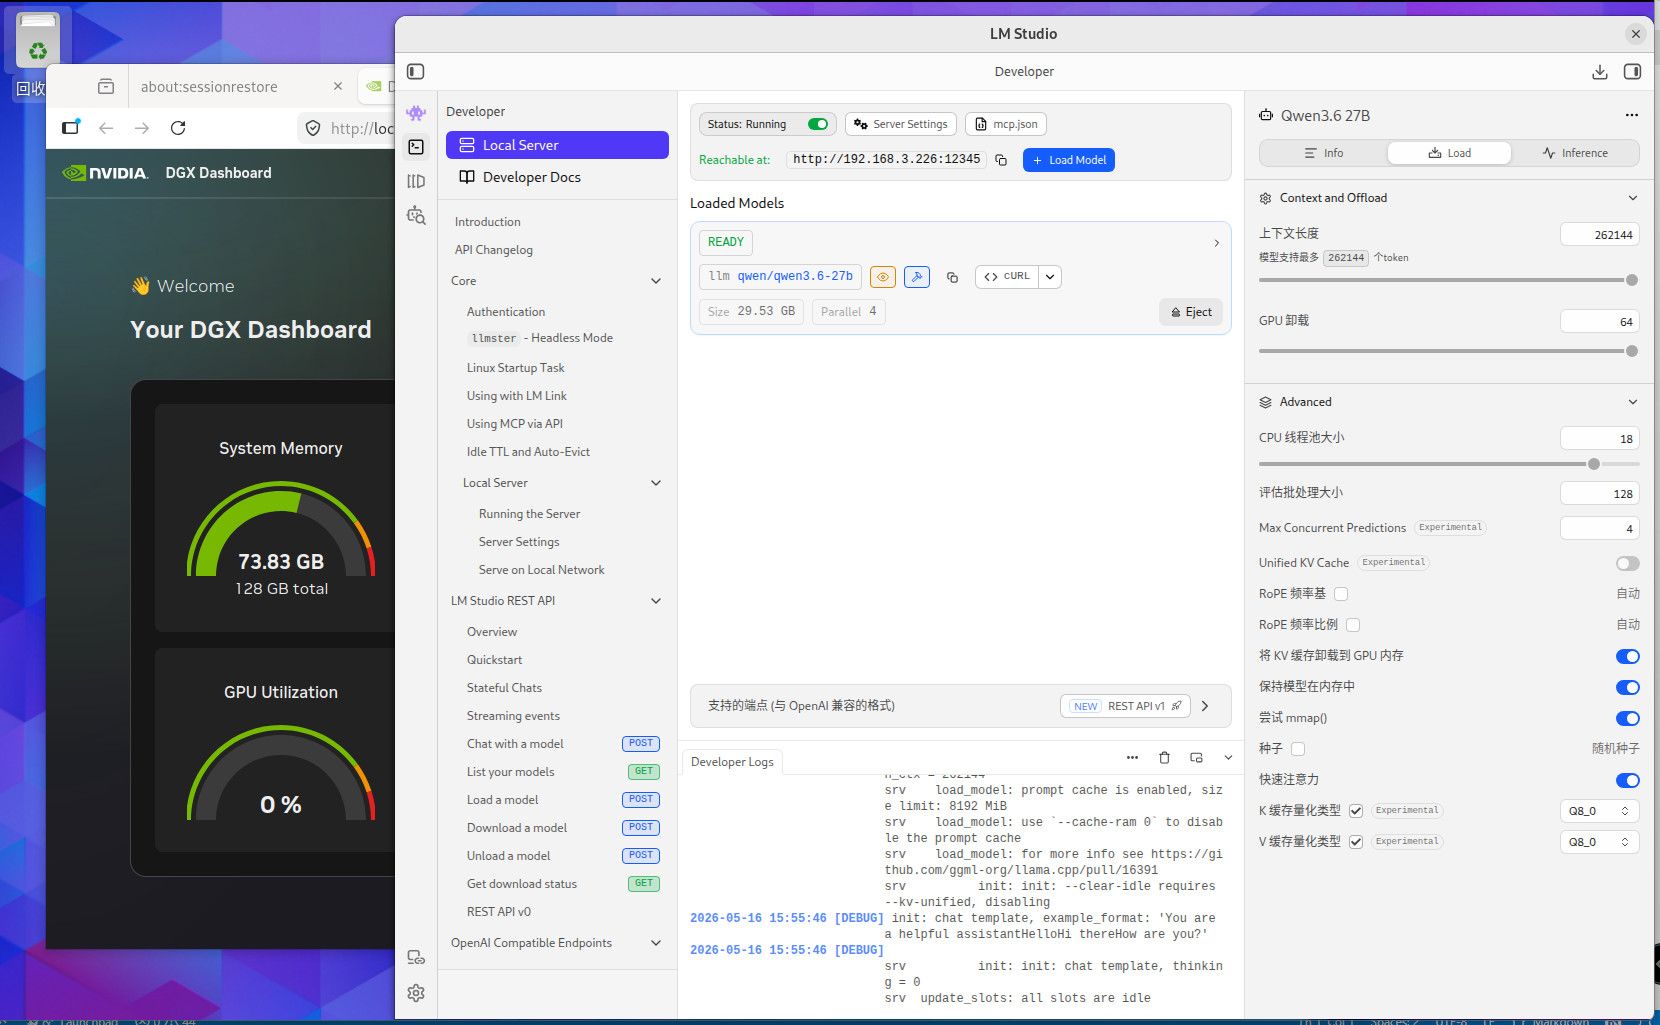Toggle the right sidebar panel icon in the header
Viewport: 1660px width, 1025px height.
[x=1632, y=72]
